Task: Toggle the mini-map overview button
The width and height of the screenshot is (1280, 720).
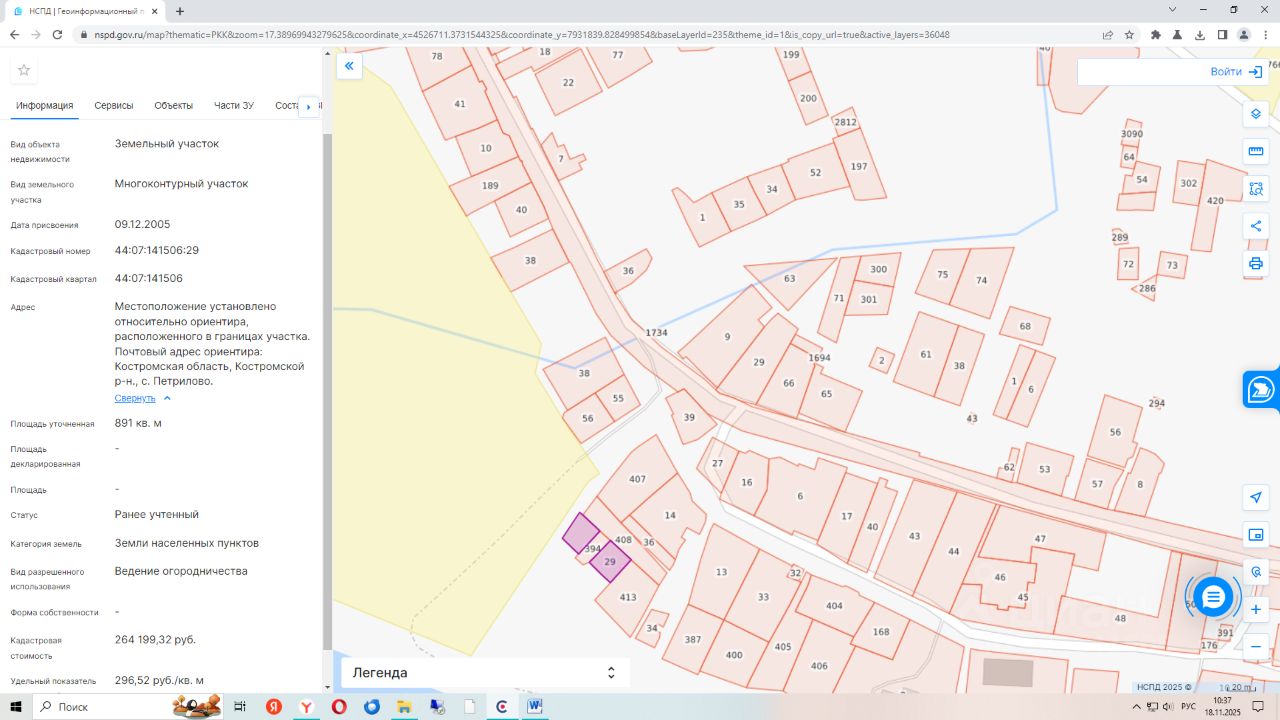Action: pos(1256,535)
